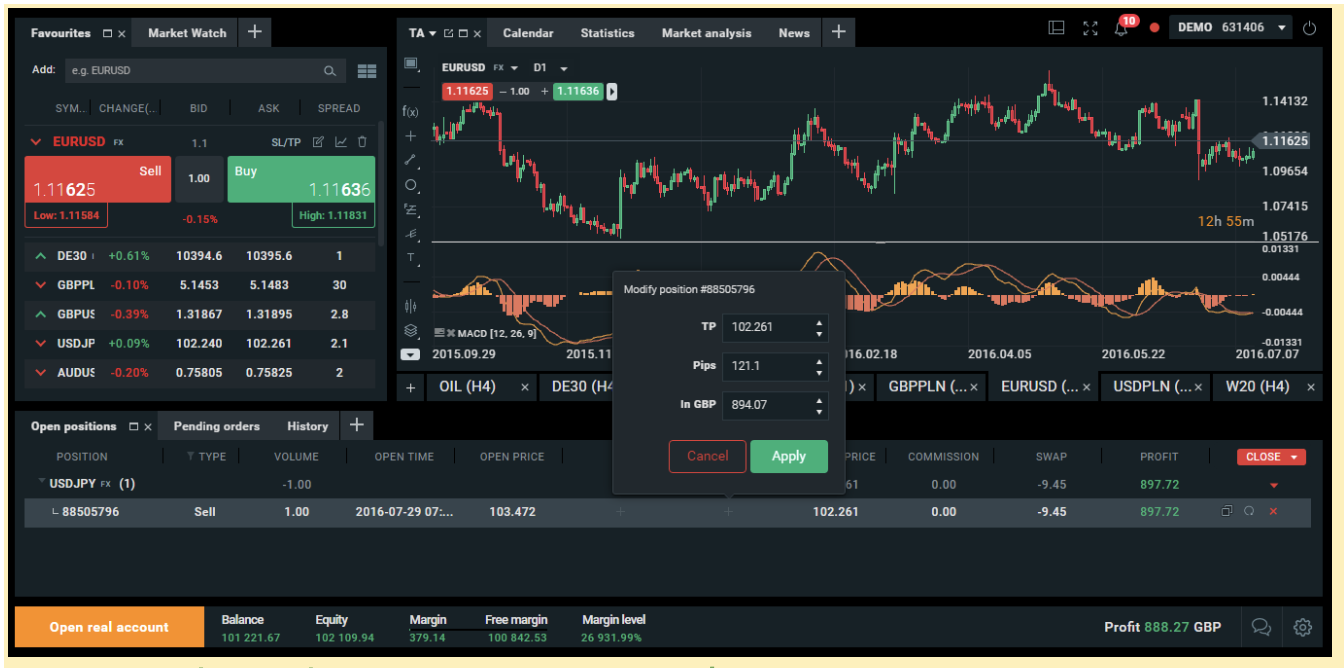Increase the TP value using its stepper
The width and height of the screenshot is (1344, 668).
tap(820, 322)
